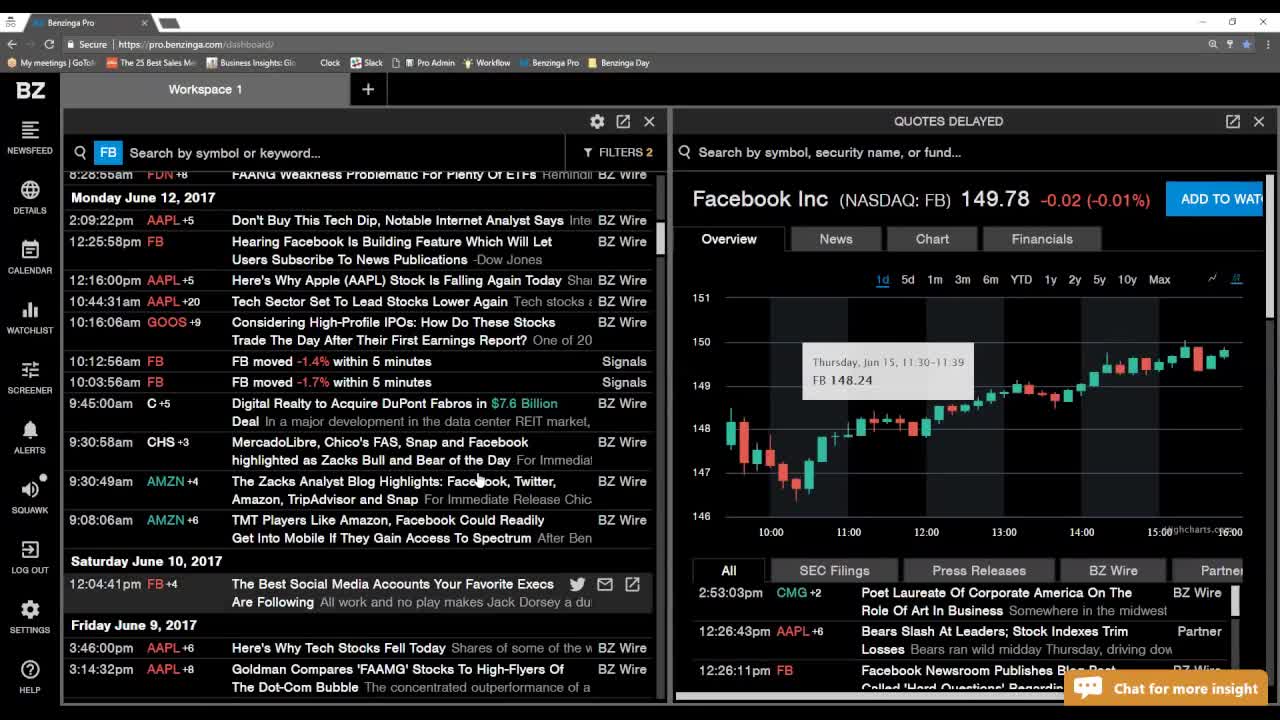This screenshot has height=720, width=1280.
Task: Open Chat for more insight
Action: (1166, 688)
